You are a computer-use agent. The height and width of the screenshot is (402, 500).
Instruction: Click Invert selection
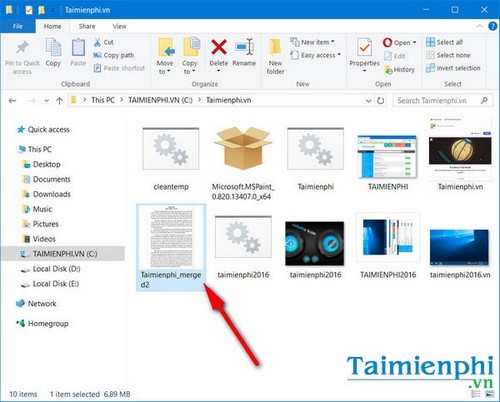pyautogui.click(x=453, y=68)
